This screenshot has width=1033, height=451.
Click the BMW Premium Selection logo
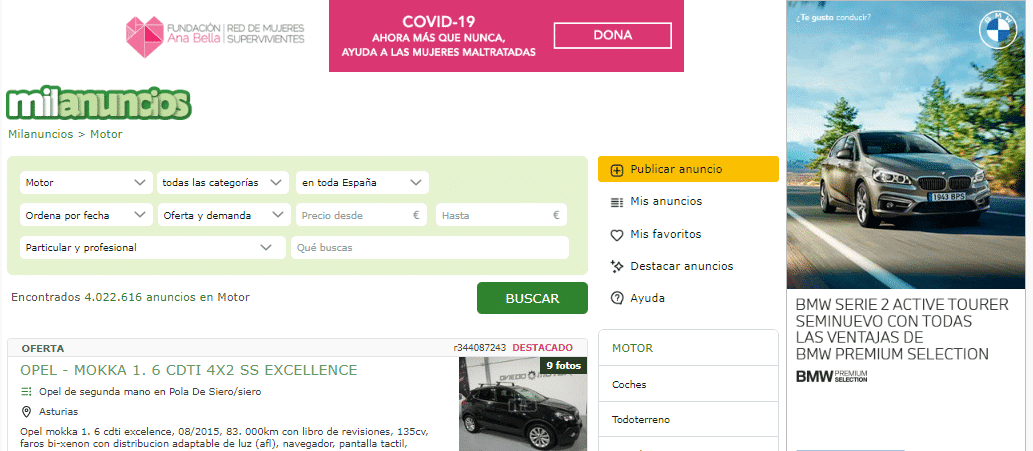point(831,377)
